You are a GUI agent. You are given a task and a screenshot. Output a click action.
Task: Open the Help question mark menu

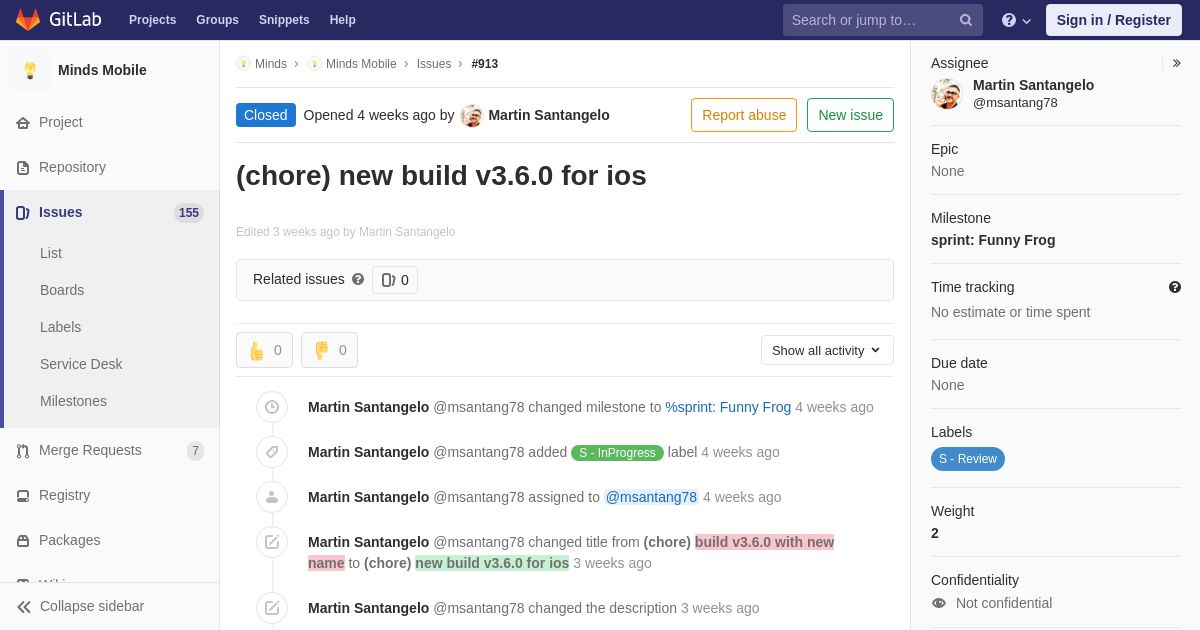point(1016,20)
